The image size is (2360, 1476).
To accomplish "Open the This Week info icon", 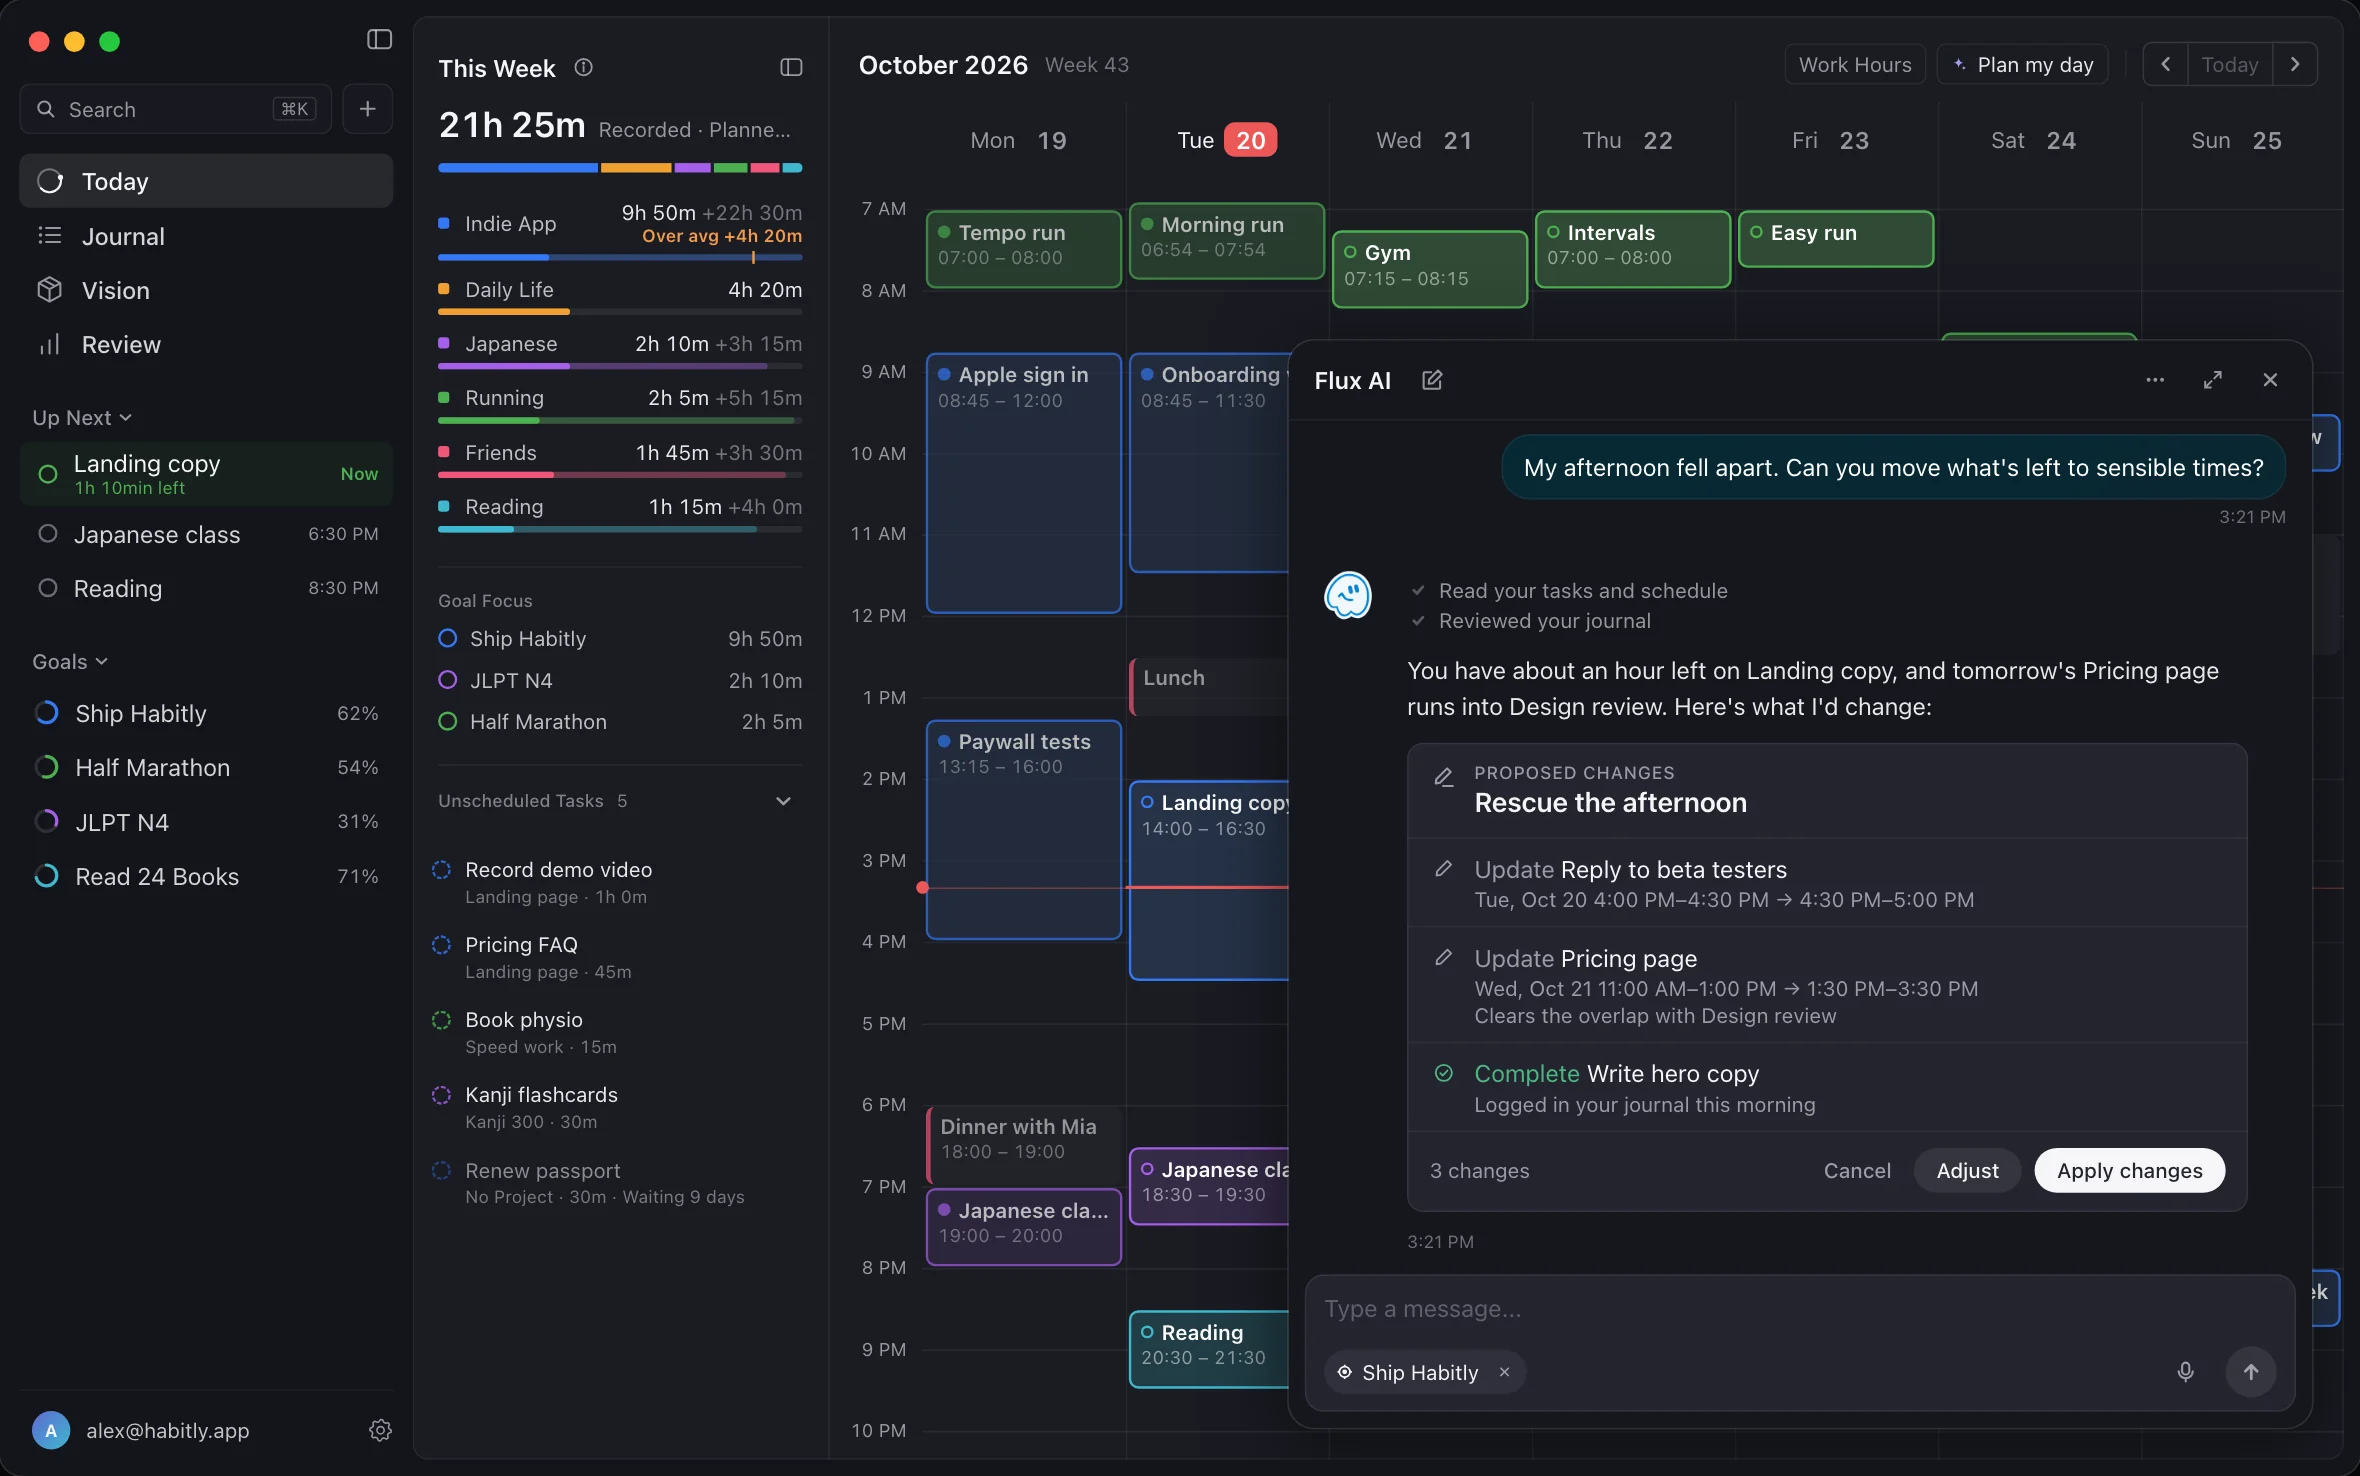I will tap(583, 67).
